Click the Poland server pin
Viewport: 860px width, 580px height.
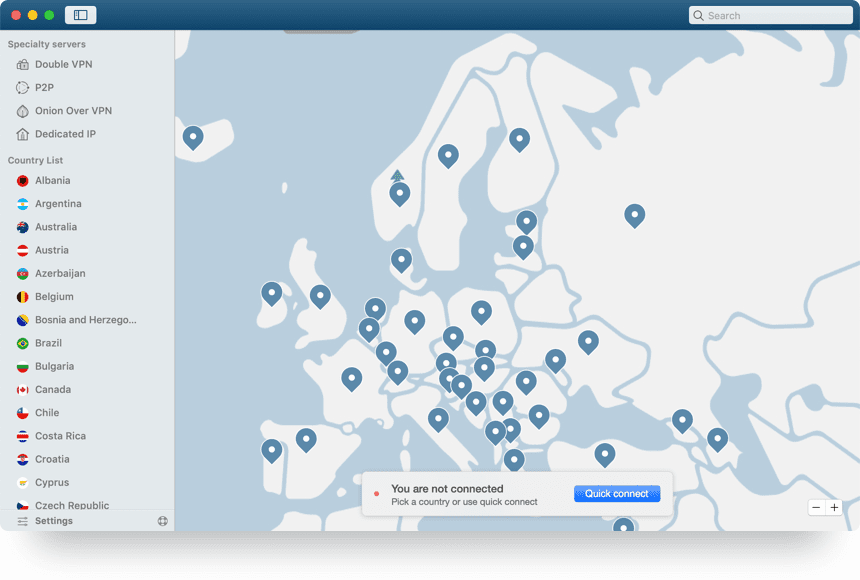tap(482, 312)
